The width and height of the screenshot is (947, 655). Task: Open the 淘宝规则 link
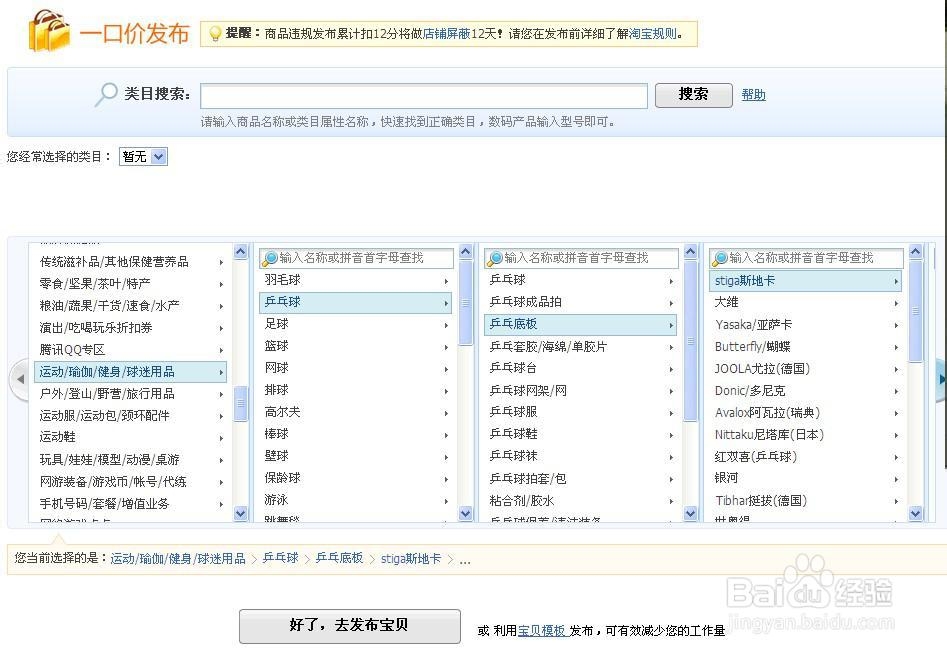[x=652, y=34]
